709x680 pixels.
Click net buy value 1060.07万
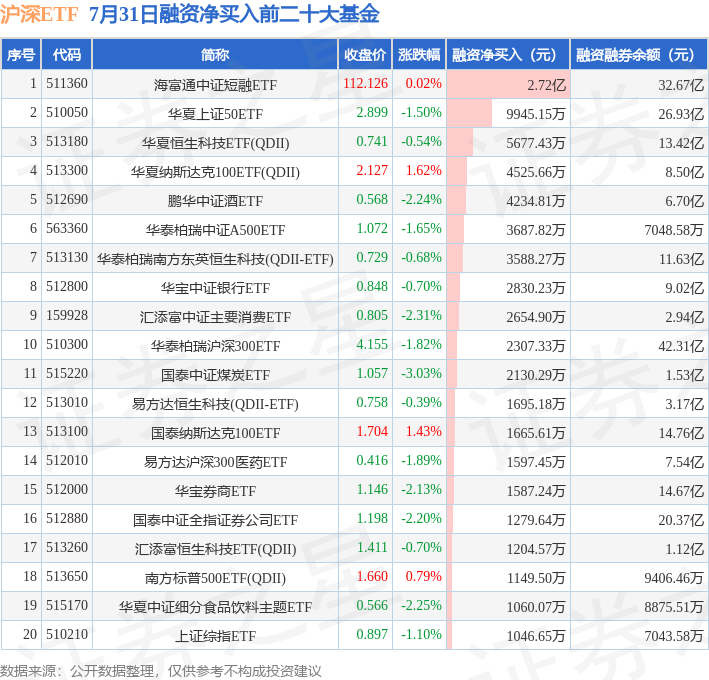tap(535, 605)
